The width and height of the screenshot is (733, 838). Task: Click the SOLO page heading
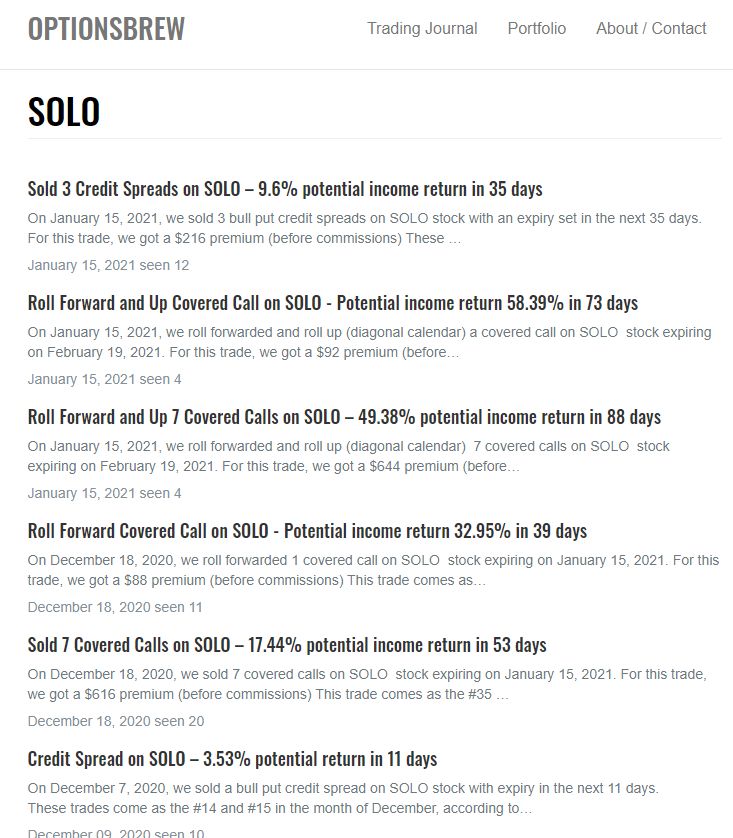tap(64, 112)
